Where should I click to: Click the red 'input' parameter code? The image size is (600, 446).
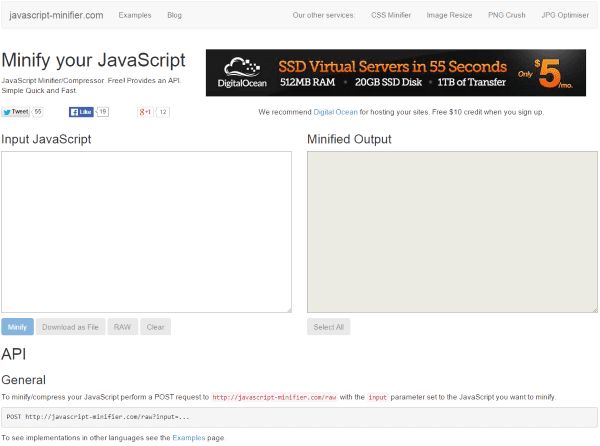point(377,397)
